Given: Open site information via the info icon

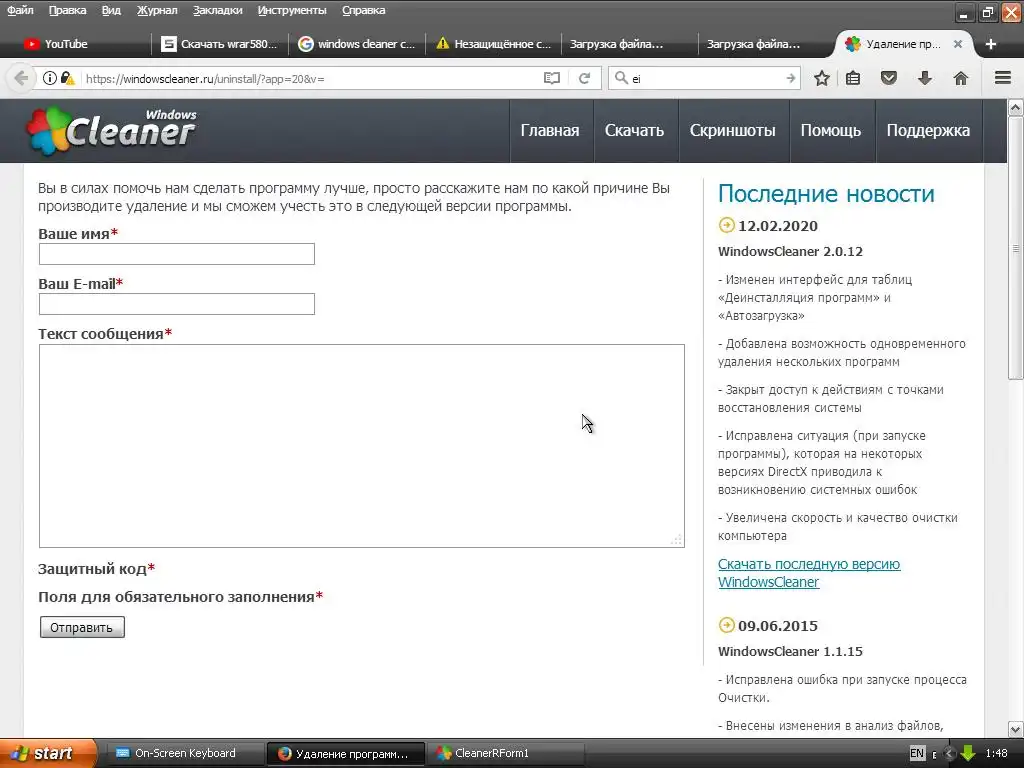Looking at the screenshot, I should (x=50, y=78).
